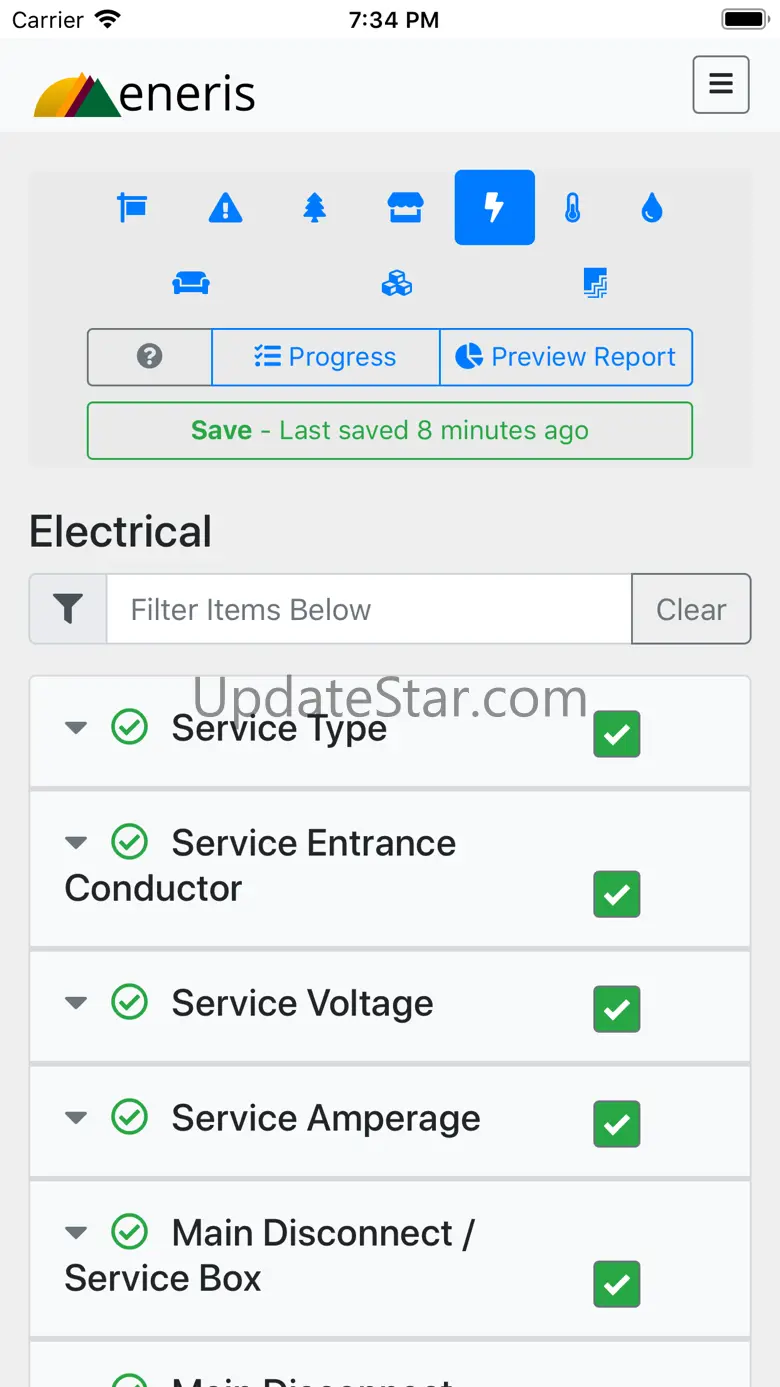Image resolution: width=780 pixels, height=1387 pixels.
Task: Switch to the couch section icon
Action: pyautogui.click(x=191, y=284)
